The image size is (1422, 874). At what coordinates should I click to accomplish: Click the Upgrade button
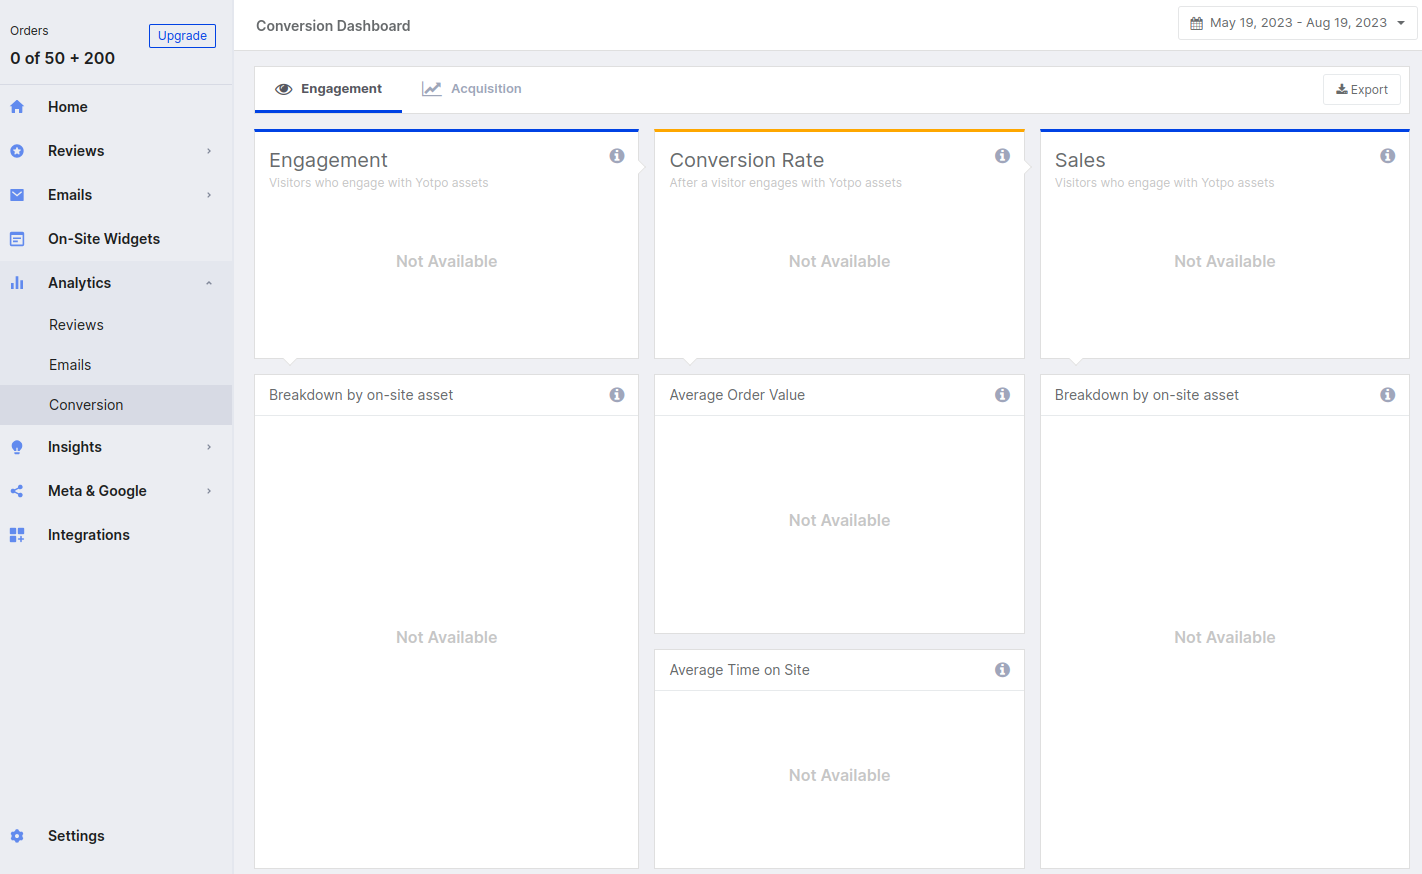[182, 36]
